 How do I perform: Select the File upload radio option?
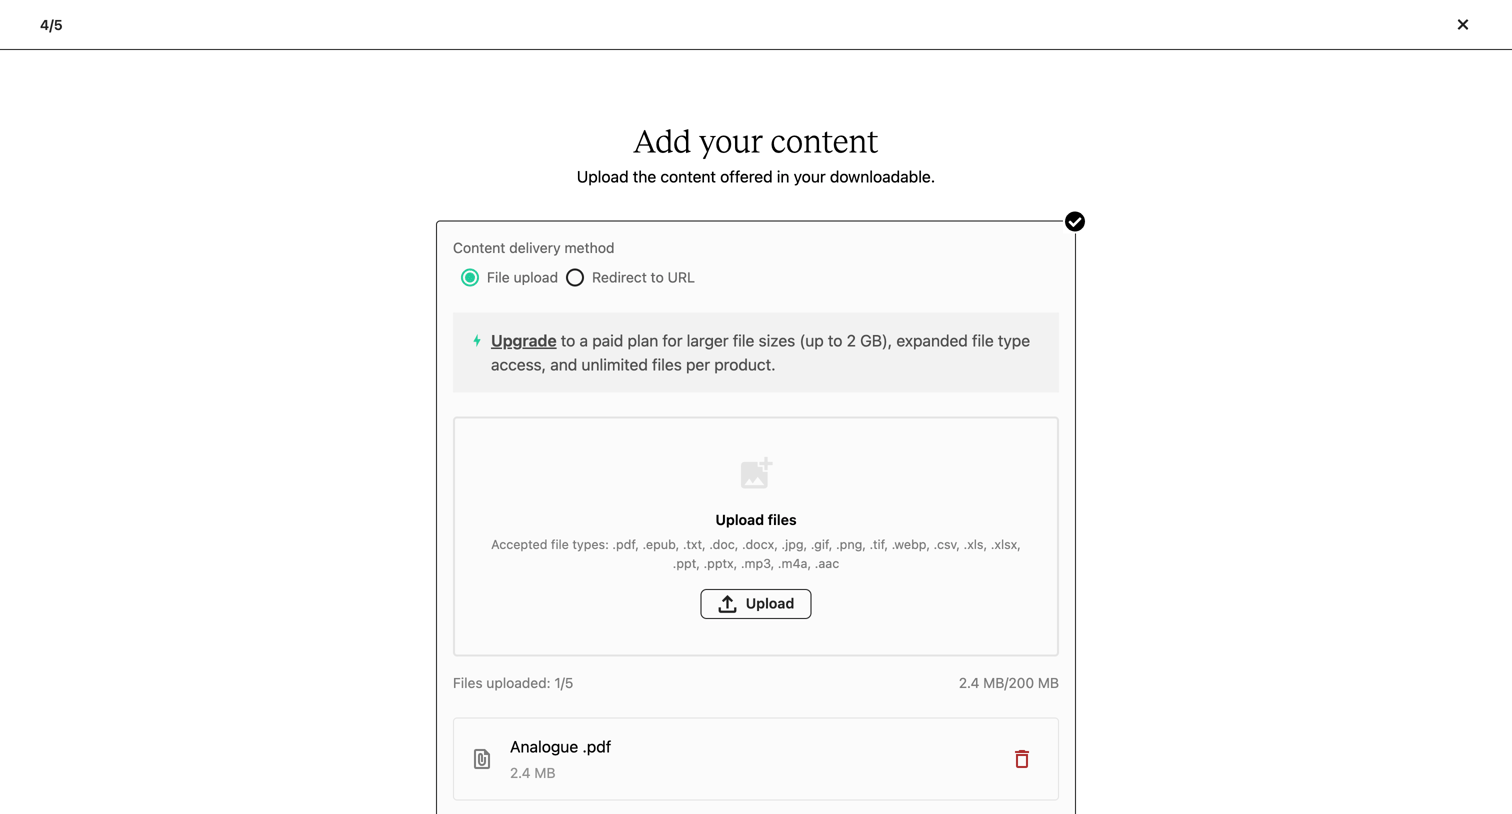point(470,278)
